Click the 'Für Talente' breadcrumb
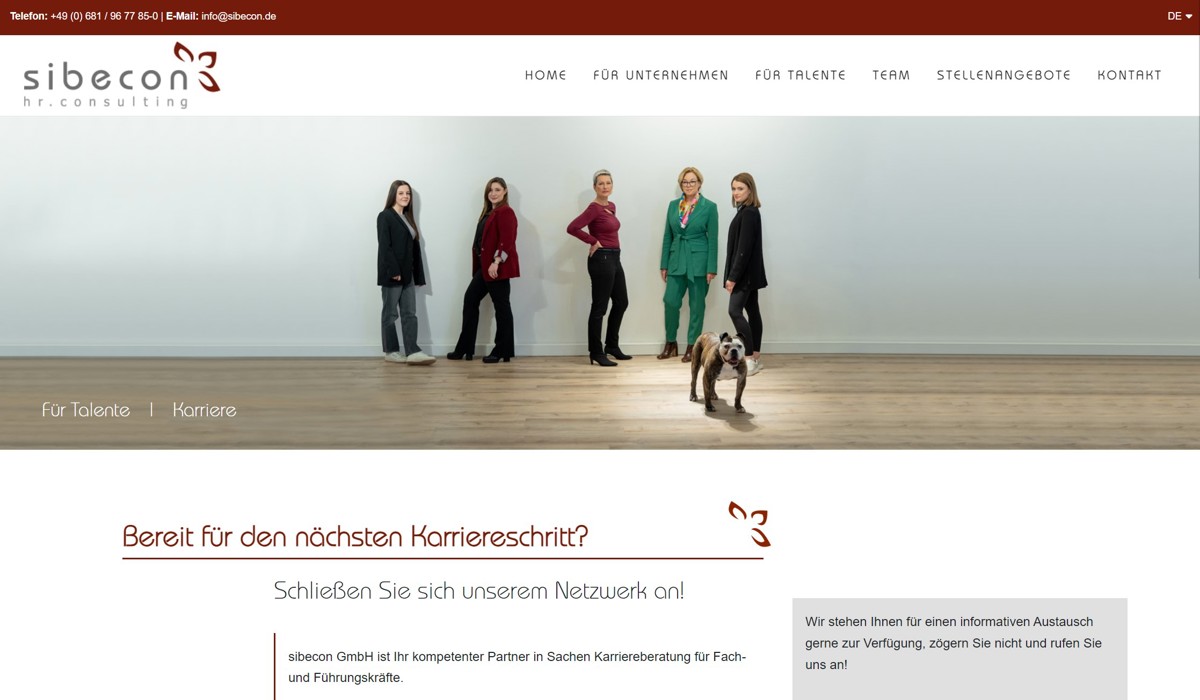The image size is (1200, 700). [x=86, y=410]
